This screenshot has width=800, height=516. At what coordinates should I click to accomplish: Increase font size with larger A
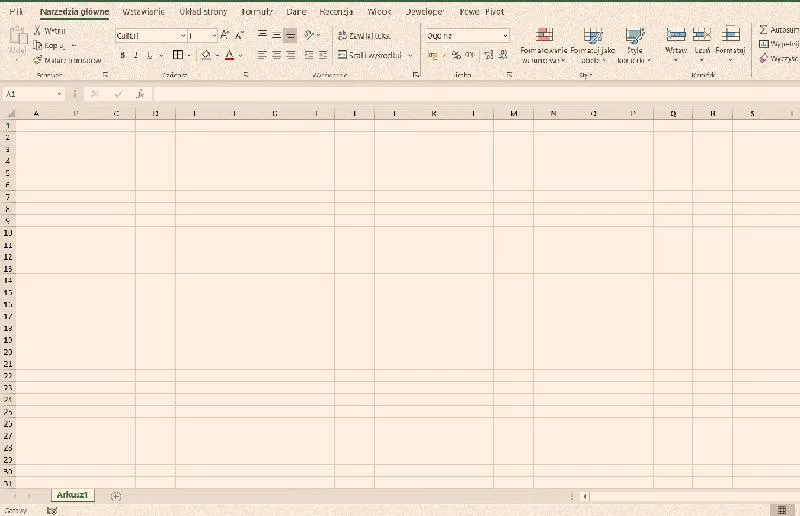(225, 35)
